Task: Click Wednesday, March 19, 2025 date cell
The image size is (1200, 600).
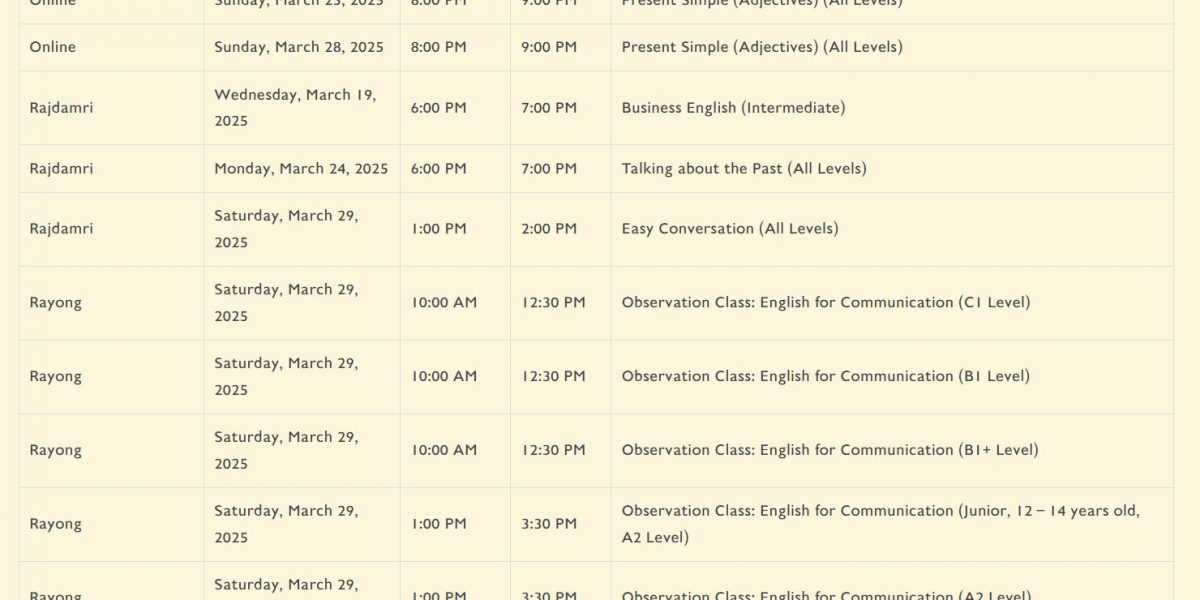Action: [295, 108]
